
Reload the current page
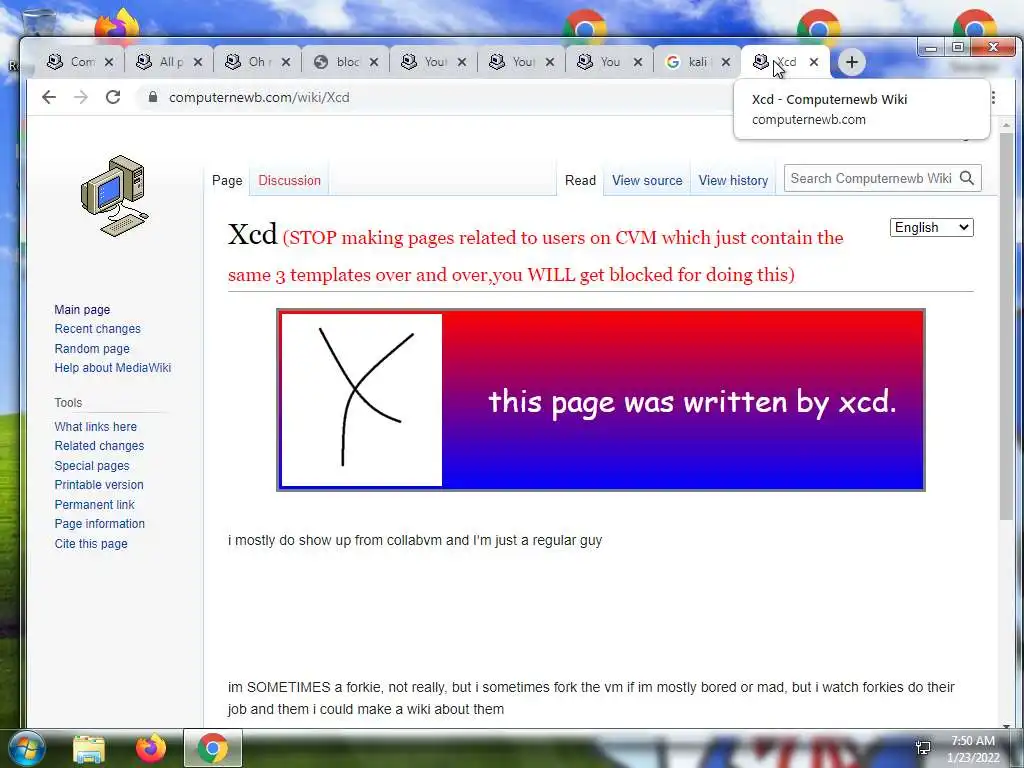tap(113, 97)
